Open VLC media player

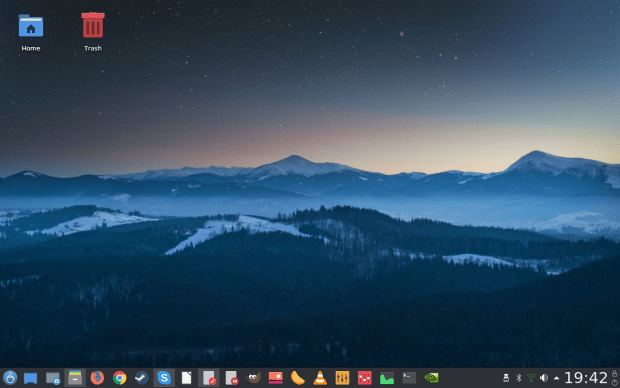point(320,378)
